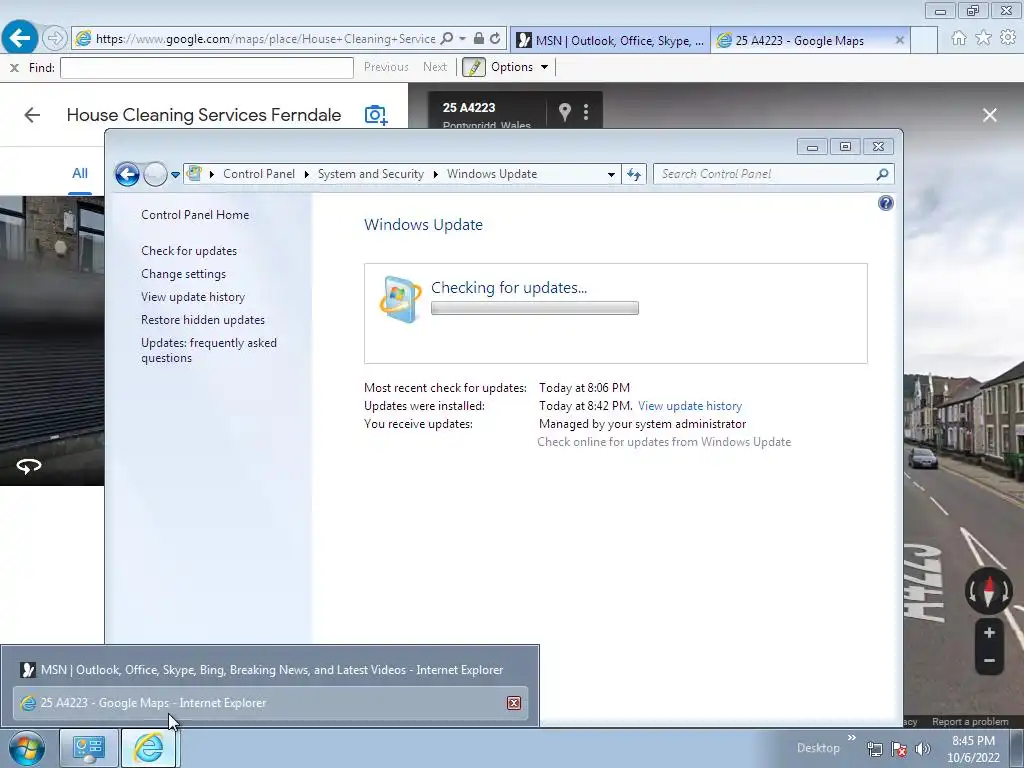Open IE Tools gear icon

[x=1008, y=39]
